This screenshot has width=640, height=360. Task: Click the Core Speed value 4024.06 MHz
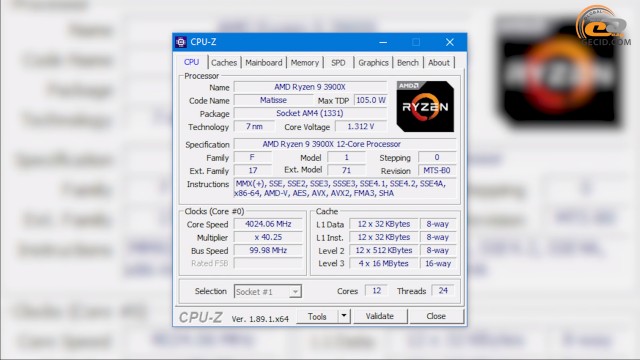pos(268,224)
